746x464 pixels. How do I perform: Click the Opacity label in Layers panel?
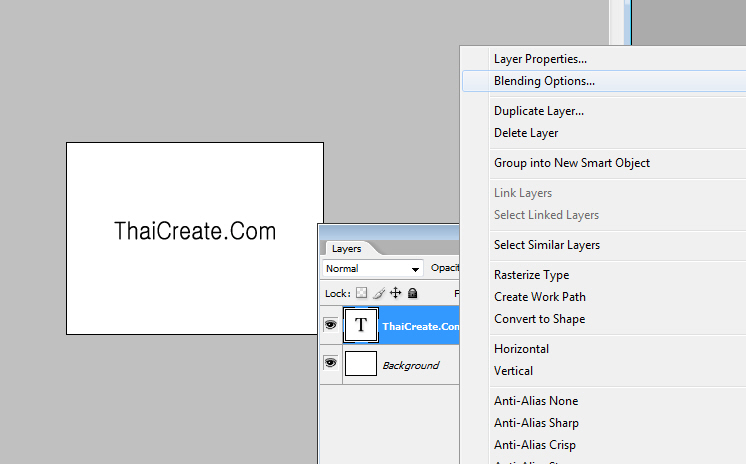coord(445,268)
